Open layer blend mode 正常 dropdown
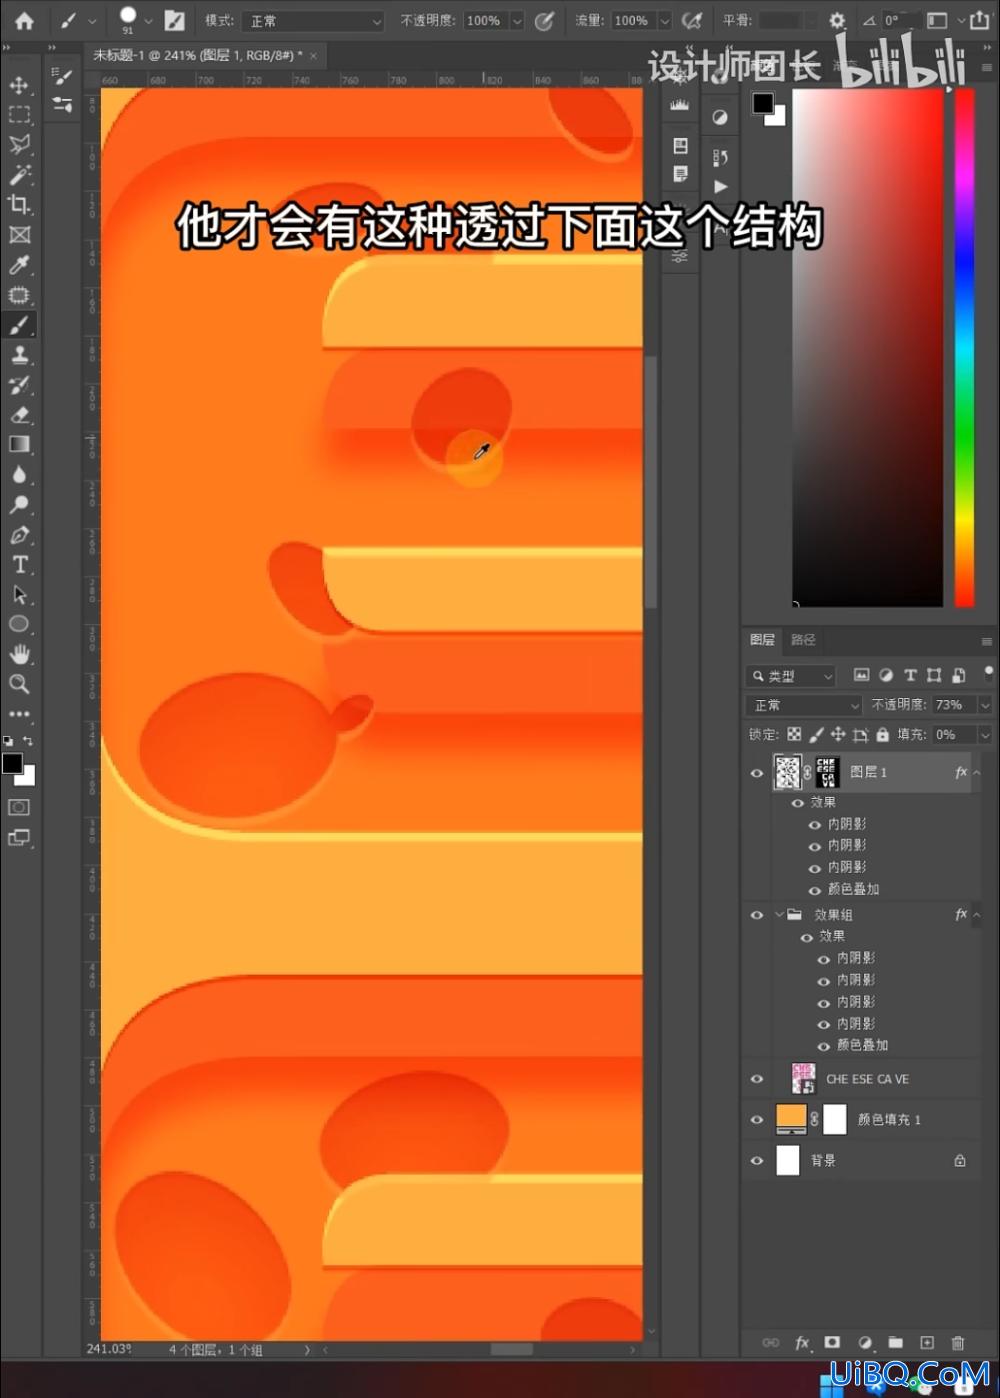Viewport: 1000px width, 1398px height. click(x=803, y=705)
